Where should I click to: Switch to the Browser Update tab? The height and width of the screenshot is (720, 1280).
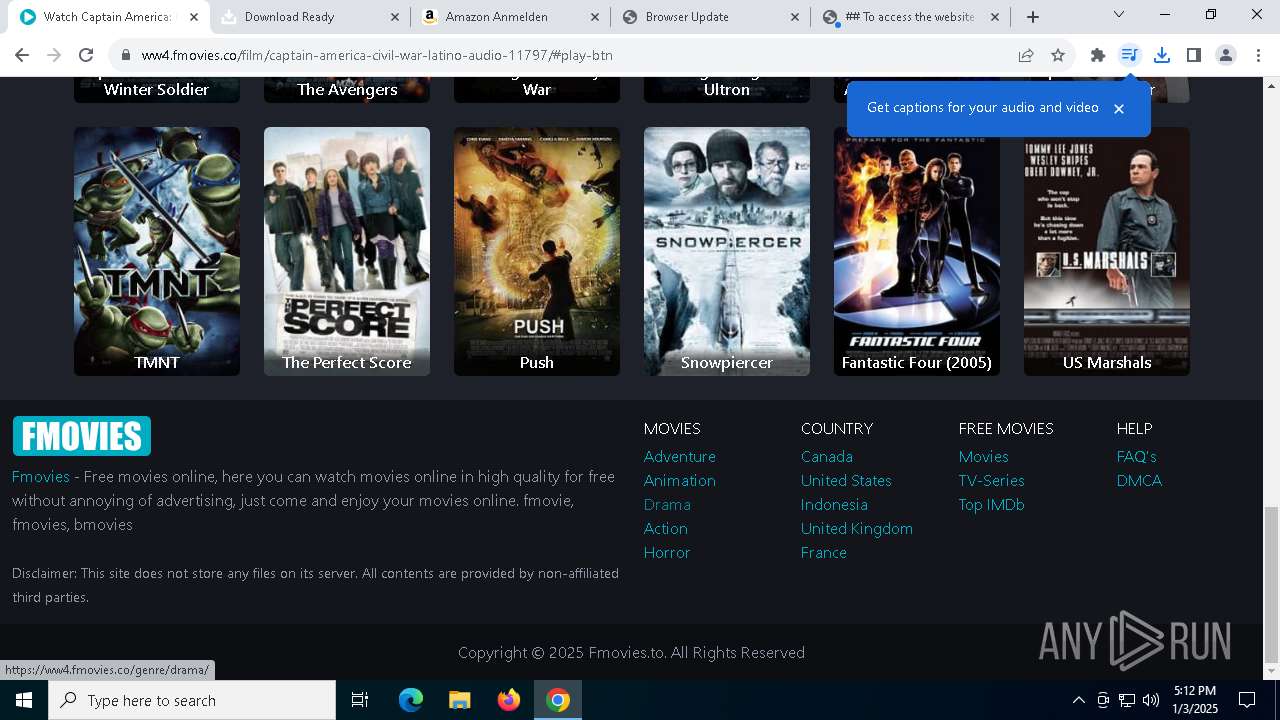pyautogui.click(x=710, y=17)
